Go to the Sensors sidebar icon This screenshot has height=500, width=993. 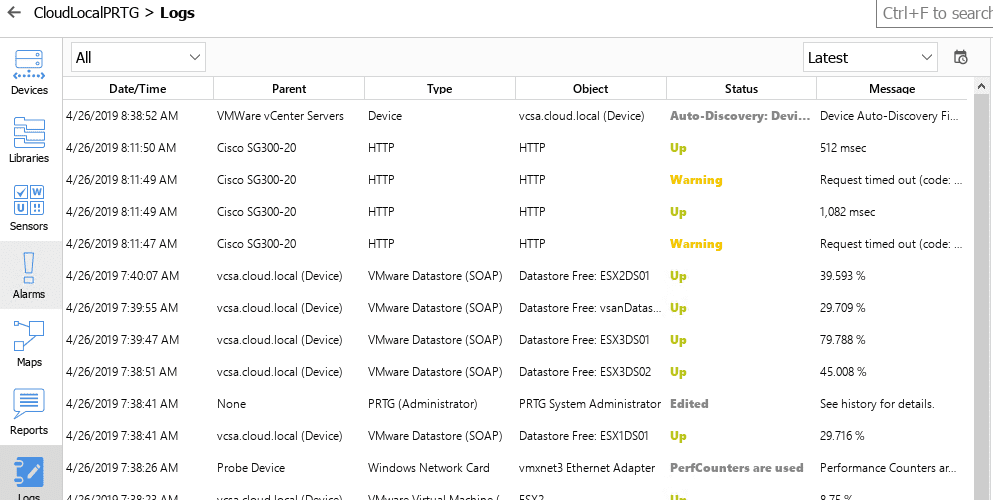pos(29,206)
